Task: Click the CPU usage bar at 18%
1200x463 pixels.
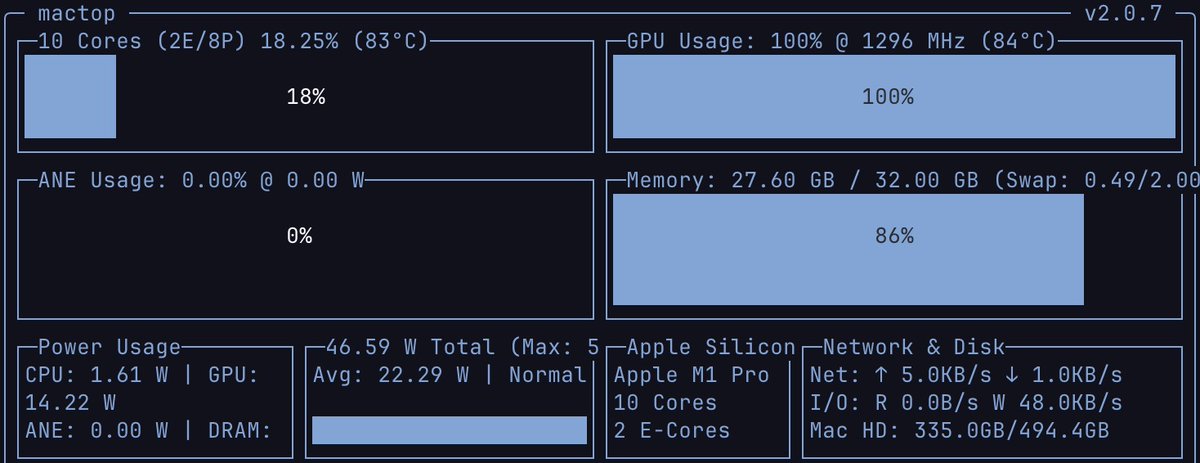Action: pyautogui.click(x=70, y=96)
